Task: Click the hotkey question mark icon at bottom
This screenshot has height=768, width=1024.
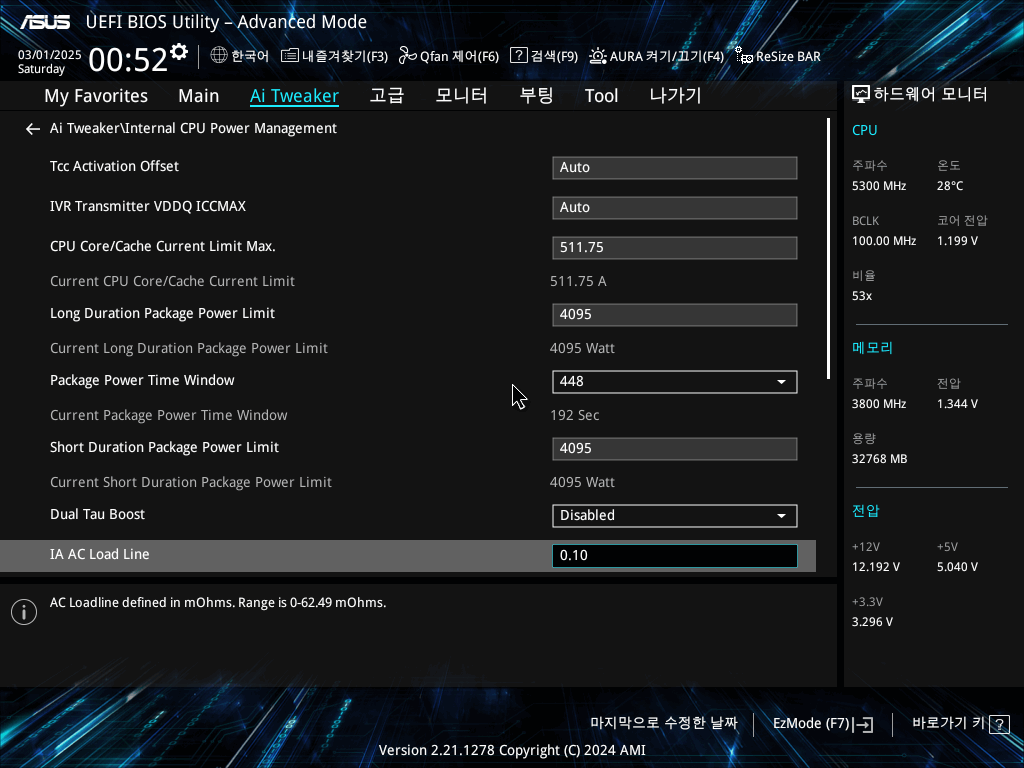Action: pos(999,724)
